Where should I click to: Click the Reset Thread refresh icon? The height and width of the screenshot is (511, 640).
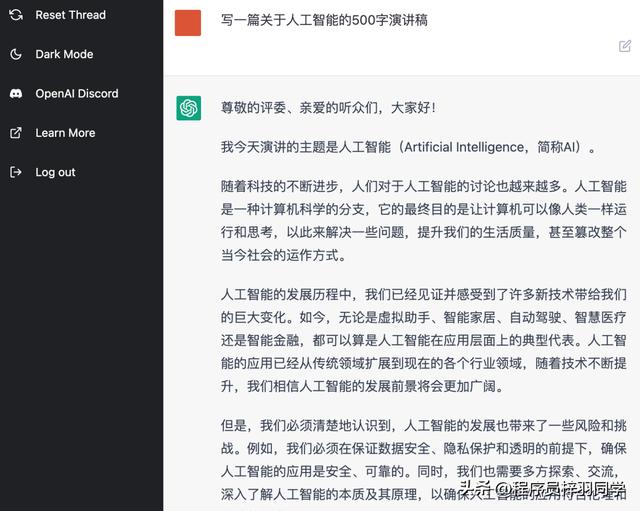coord(16,15)
